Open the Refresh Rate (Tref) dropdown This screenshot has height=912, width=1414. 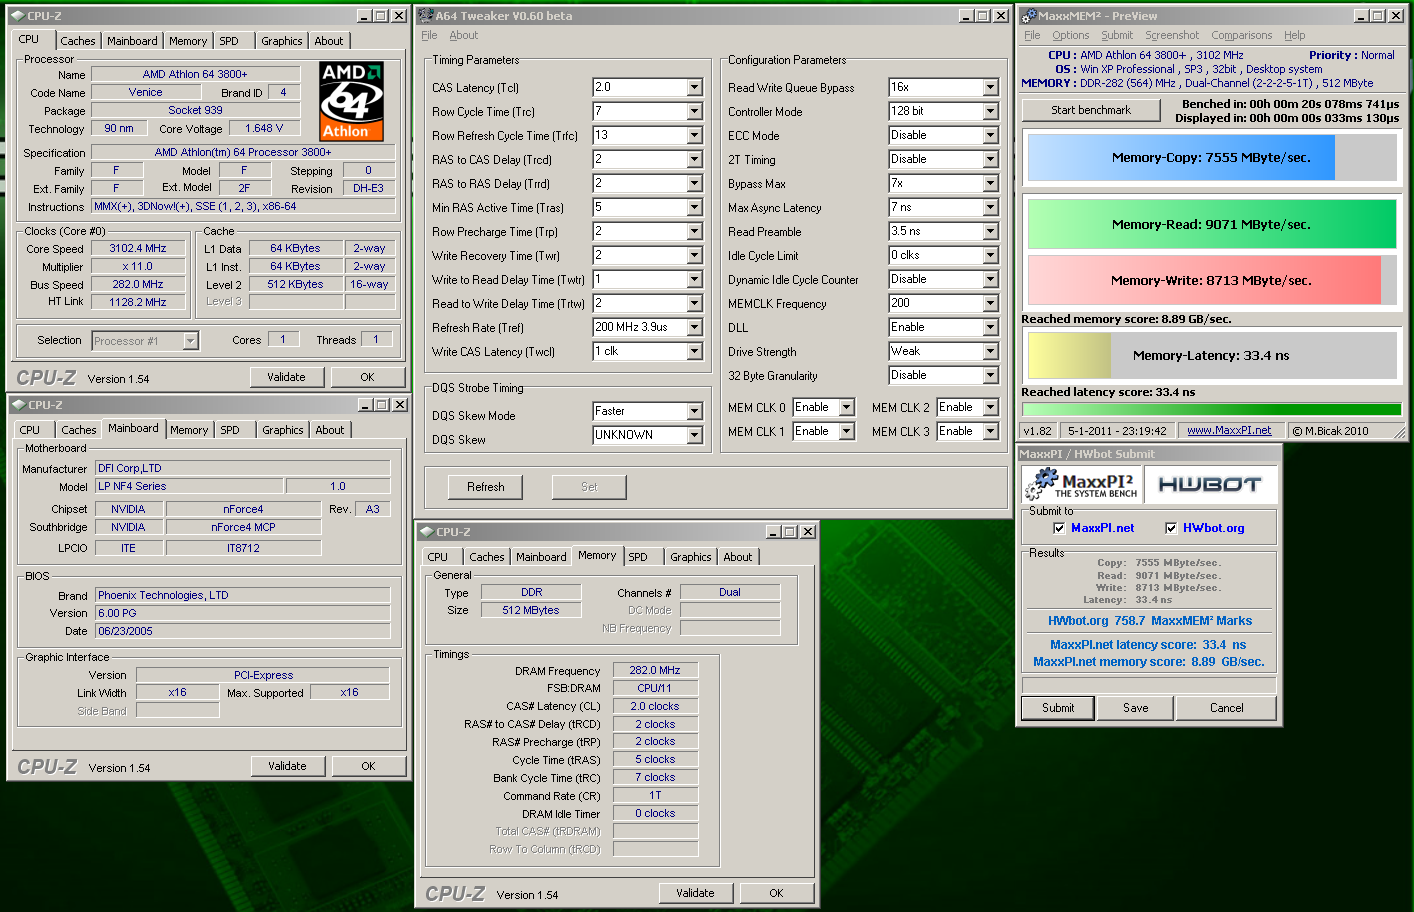[694, 327]
